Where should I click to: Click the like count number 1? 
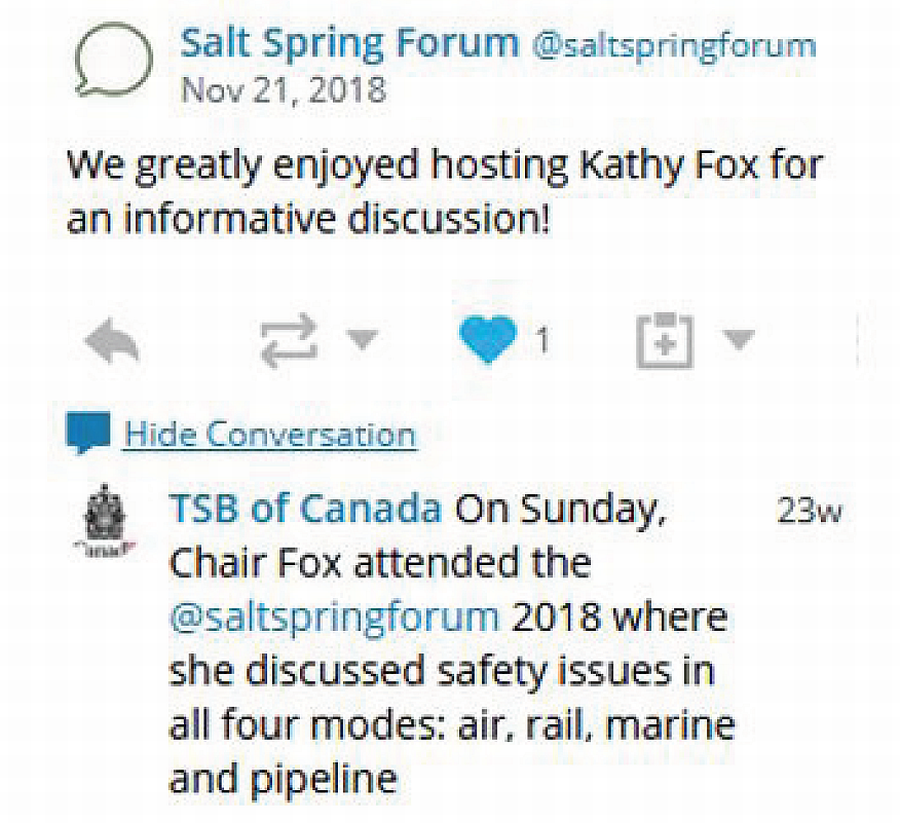click(541, 343)
